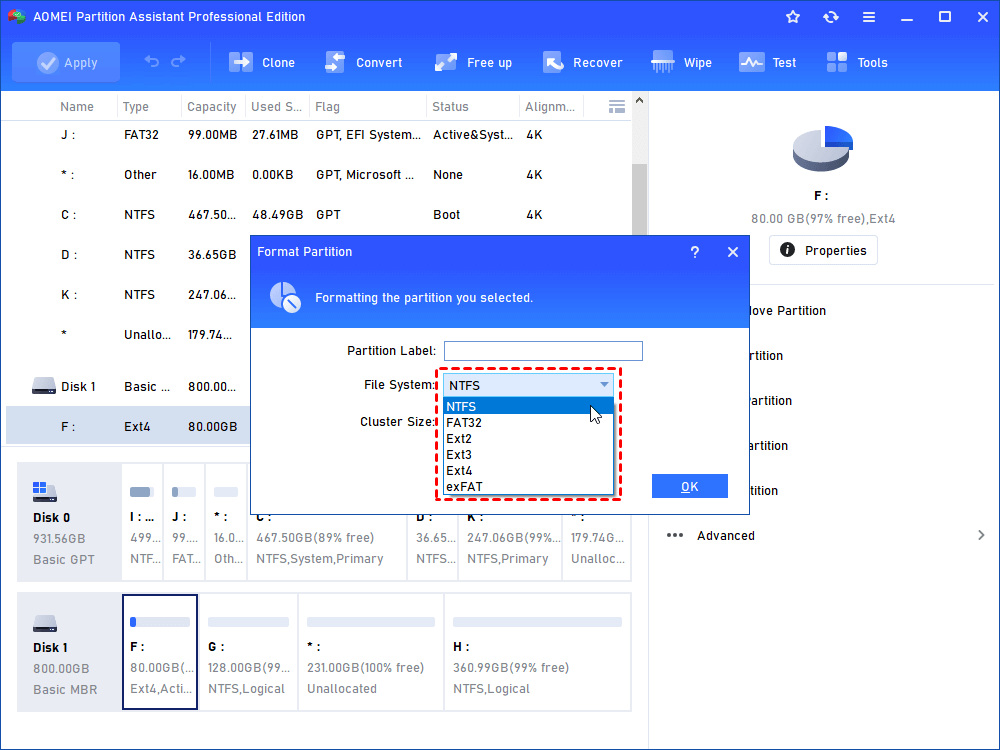Select the K: 247.06GB block on Disk 0
1000x750 pixels.
pos(510,546)
